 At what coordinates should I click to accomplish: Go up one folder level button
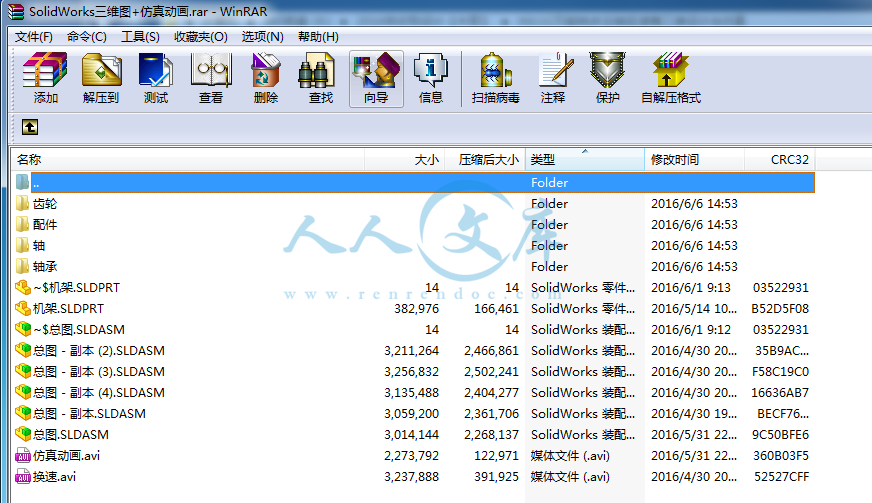30,127
